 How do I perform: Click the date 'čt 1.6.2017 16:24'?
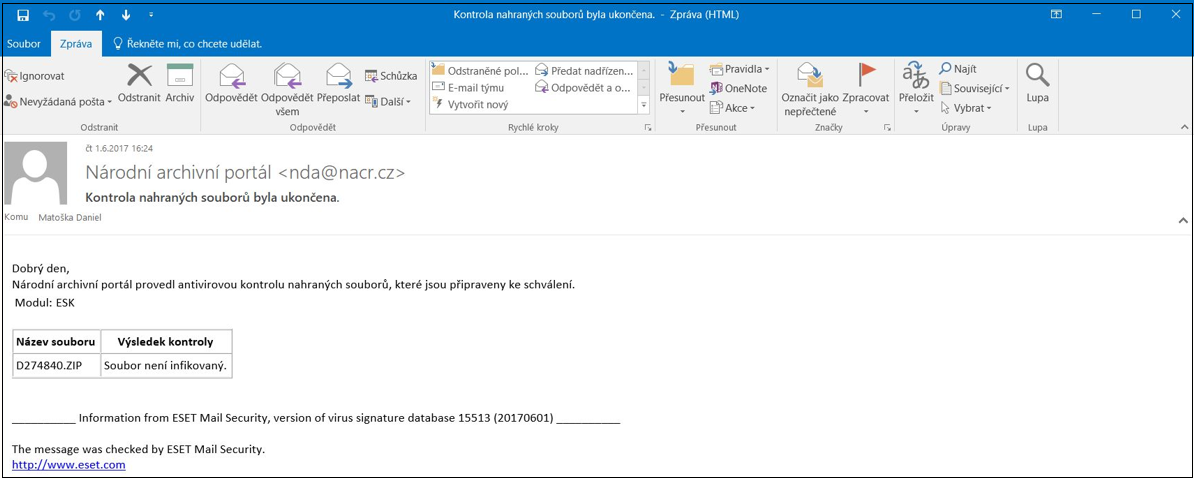[x=120, y=148]
